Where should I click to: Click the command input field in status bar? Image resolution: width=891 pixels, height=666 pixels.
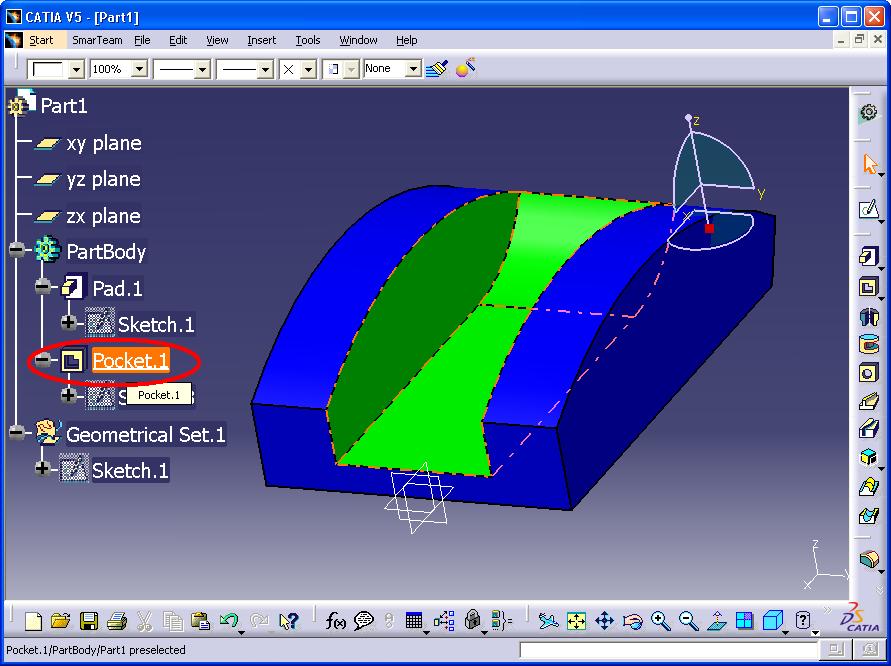click(669, 650)
